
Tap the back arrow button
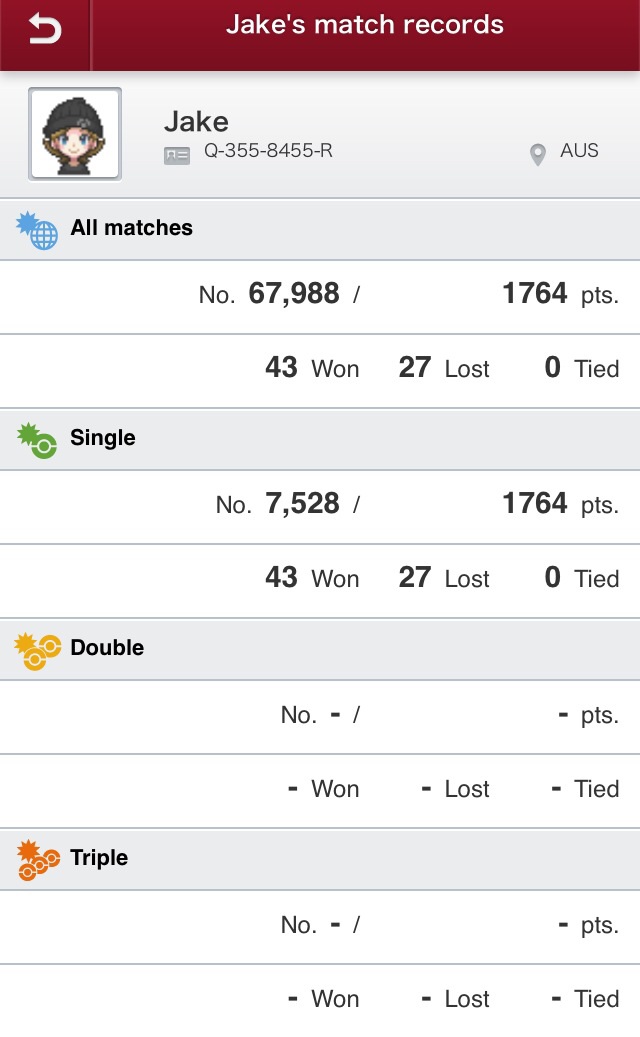(x=45, y=30)
